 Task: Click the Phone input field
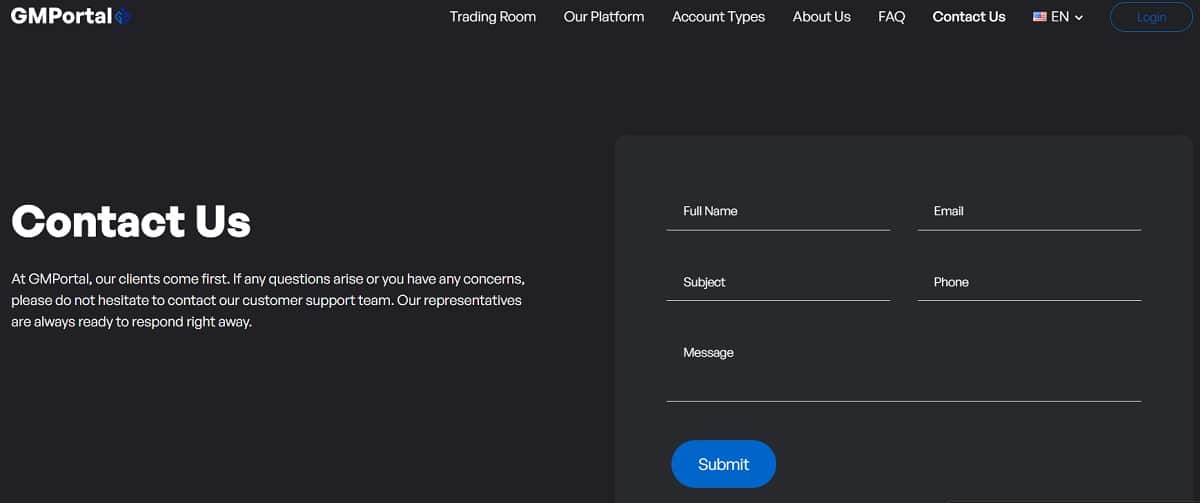[1028, 283]
